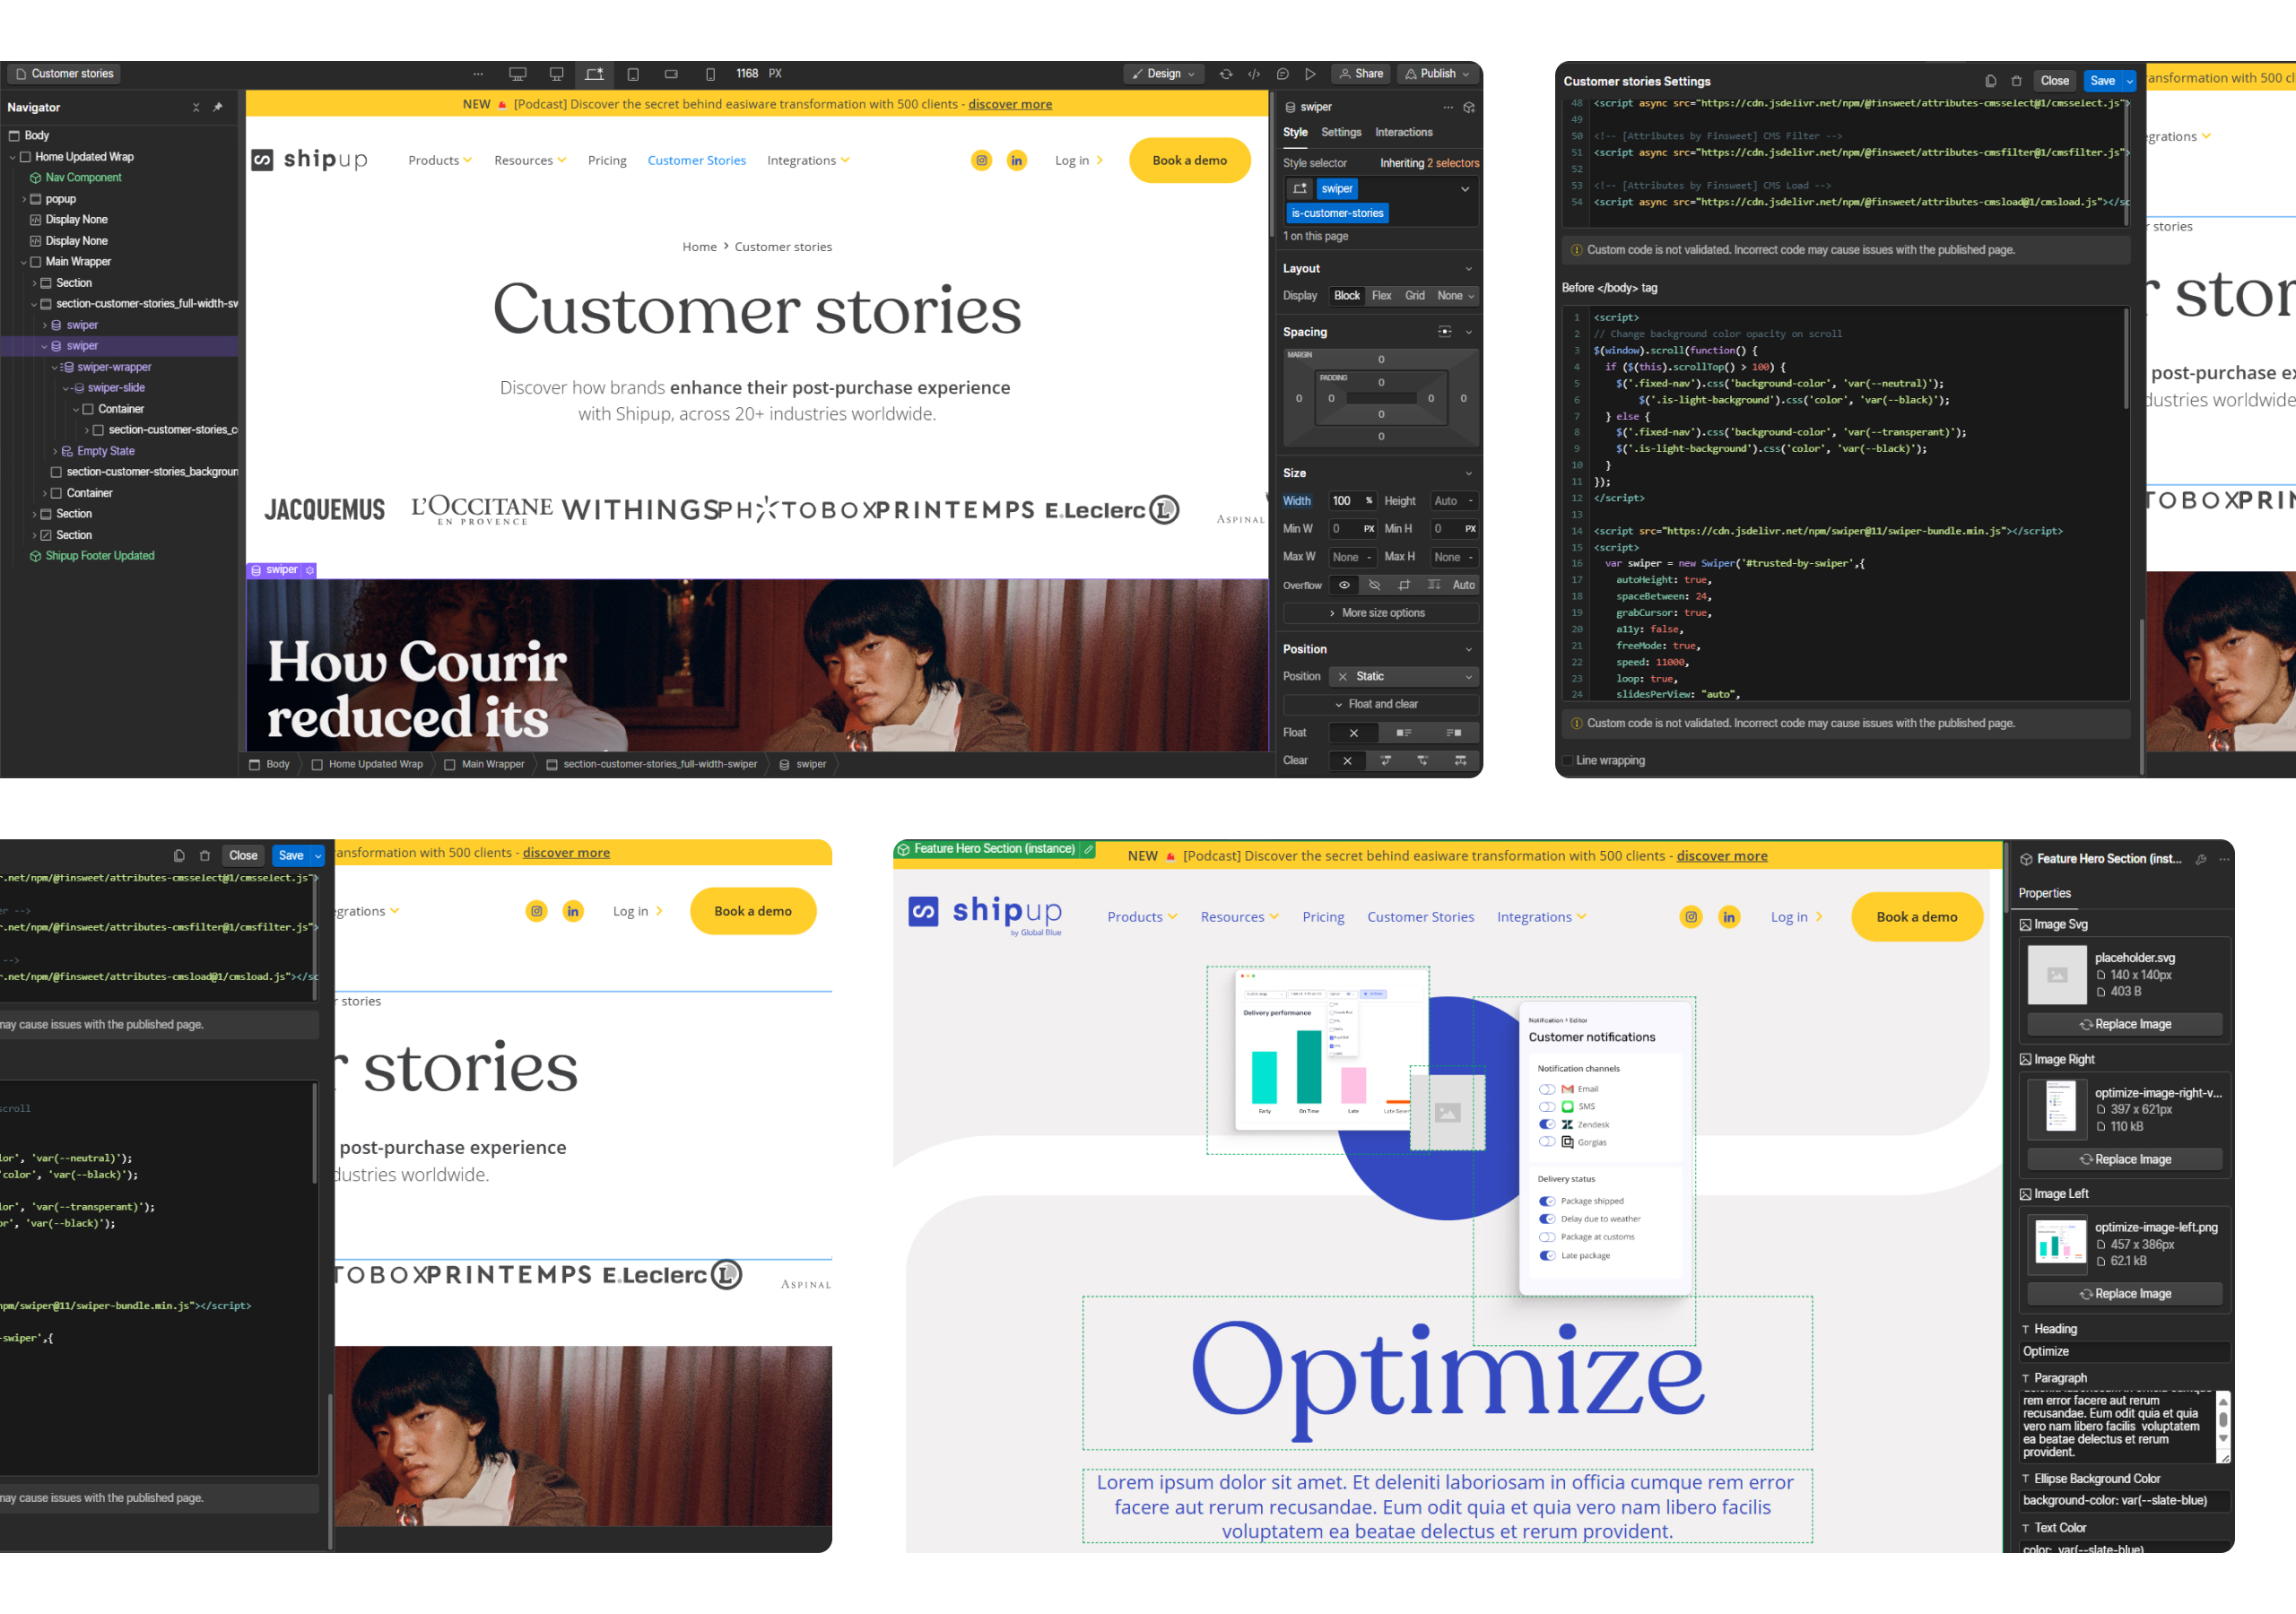Click the Publish button
The width and height of the screenshot is (2296, 1614).
[x=1437, y=74]
